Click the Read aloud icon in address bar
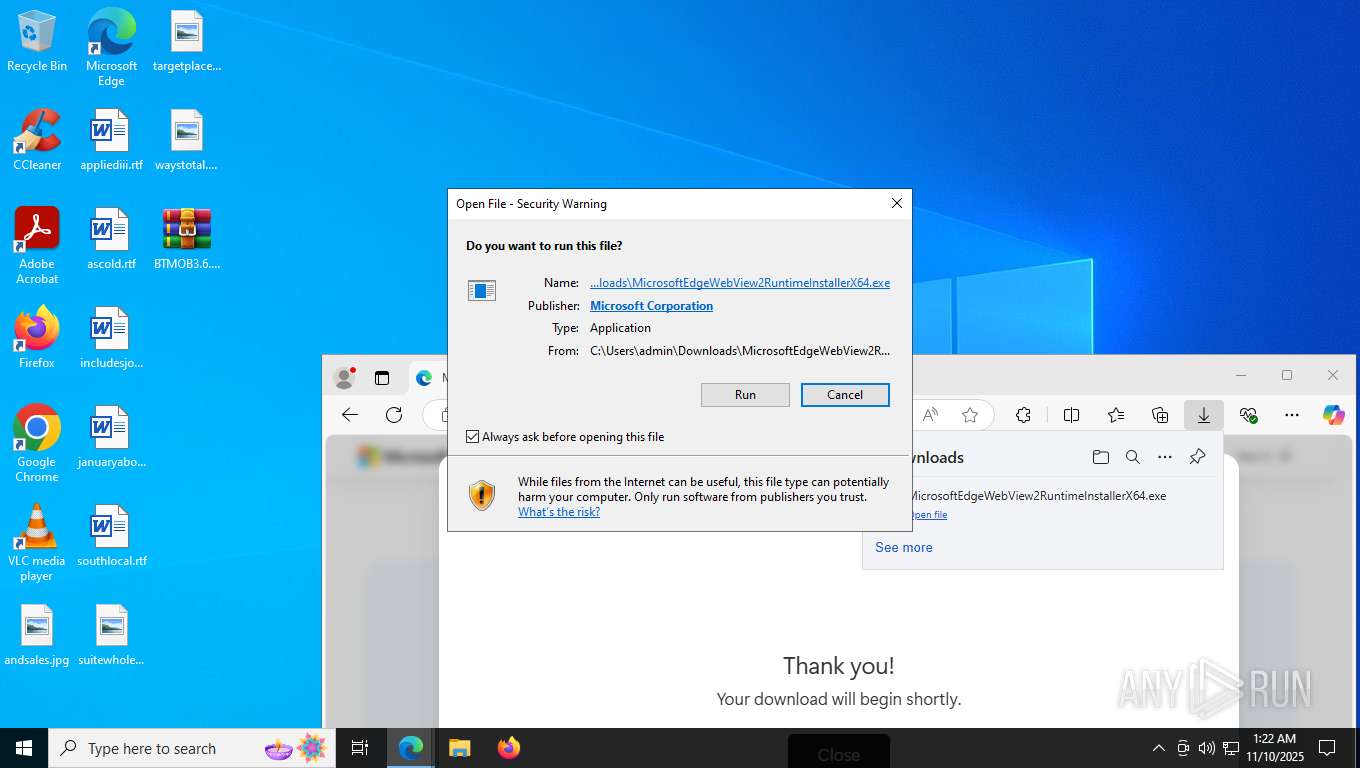Viewport: 1360px width, 768px height. click(x=930, y=415)
